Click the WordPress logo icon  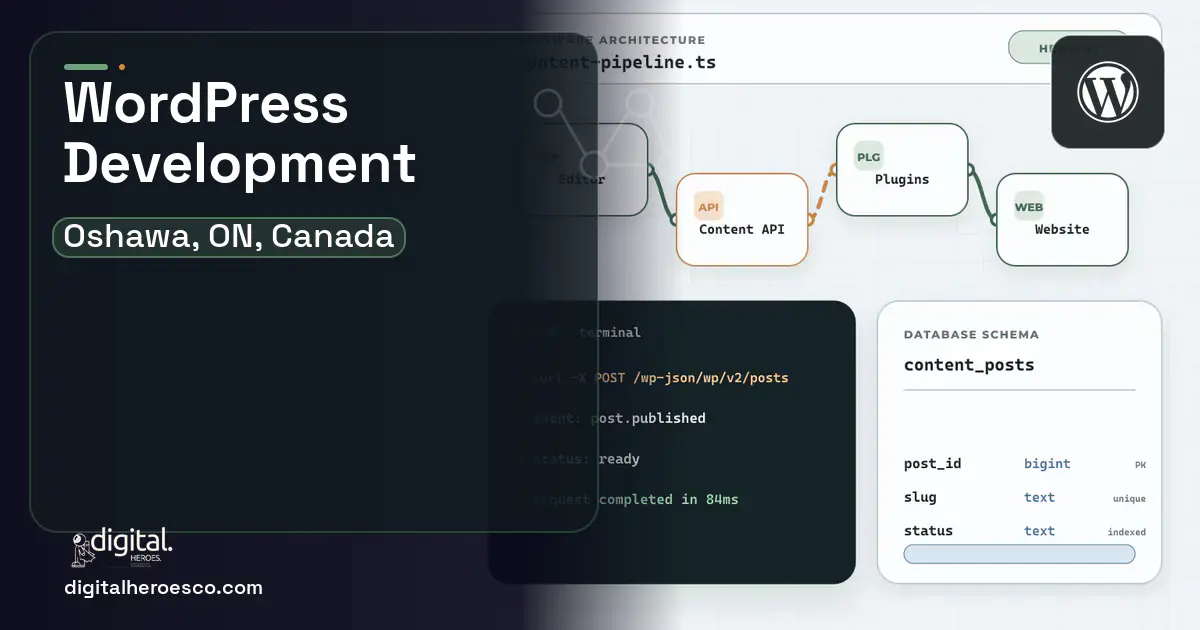[x=1107, y=92]
